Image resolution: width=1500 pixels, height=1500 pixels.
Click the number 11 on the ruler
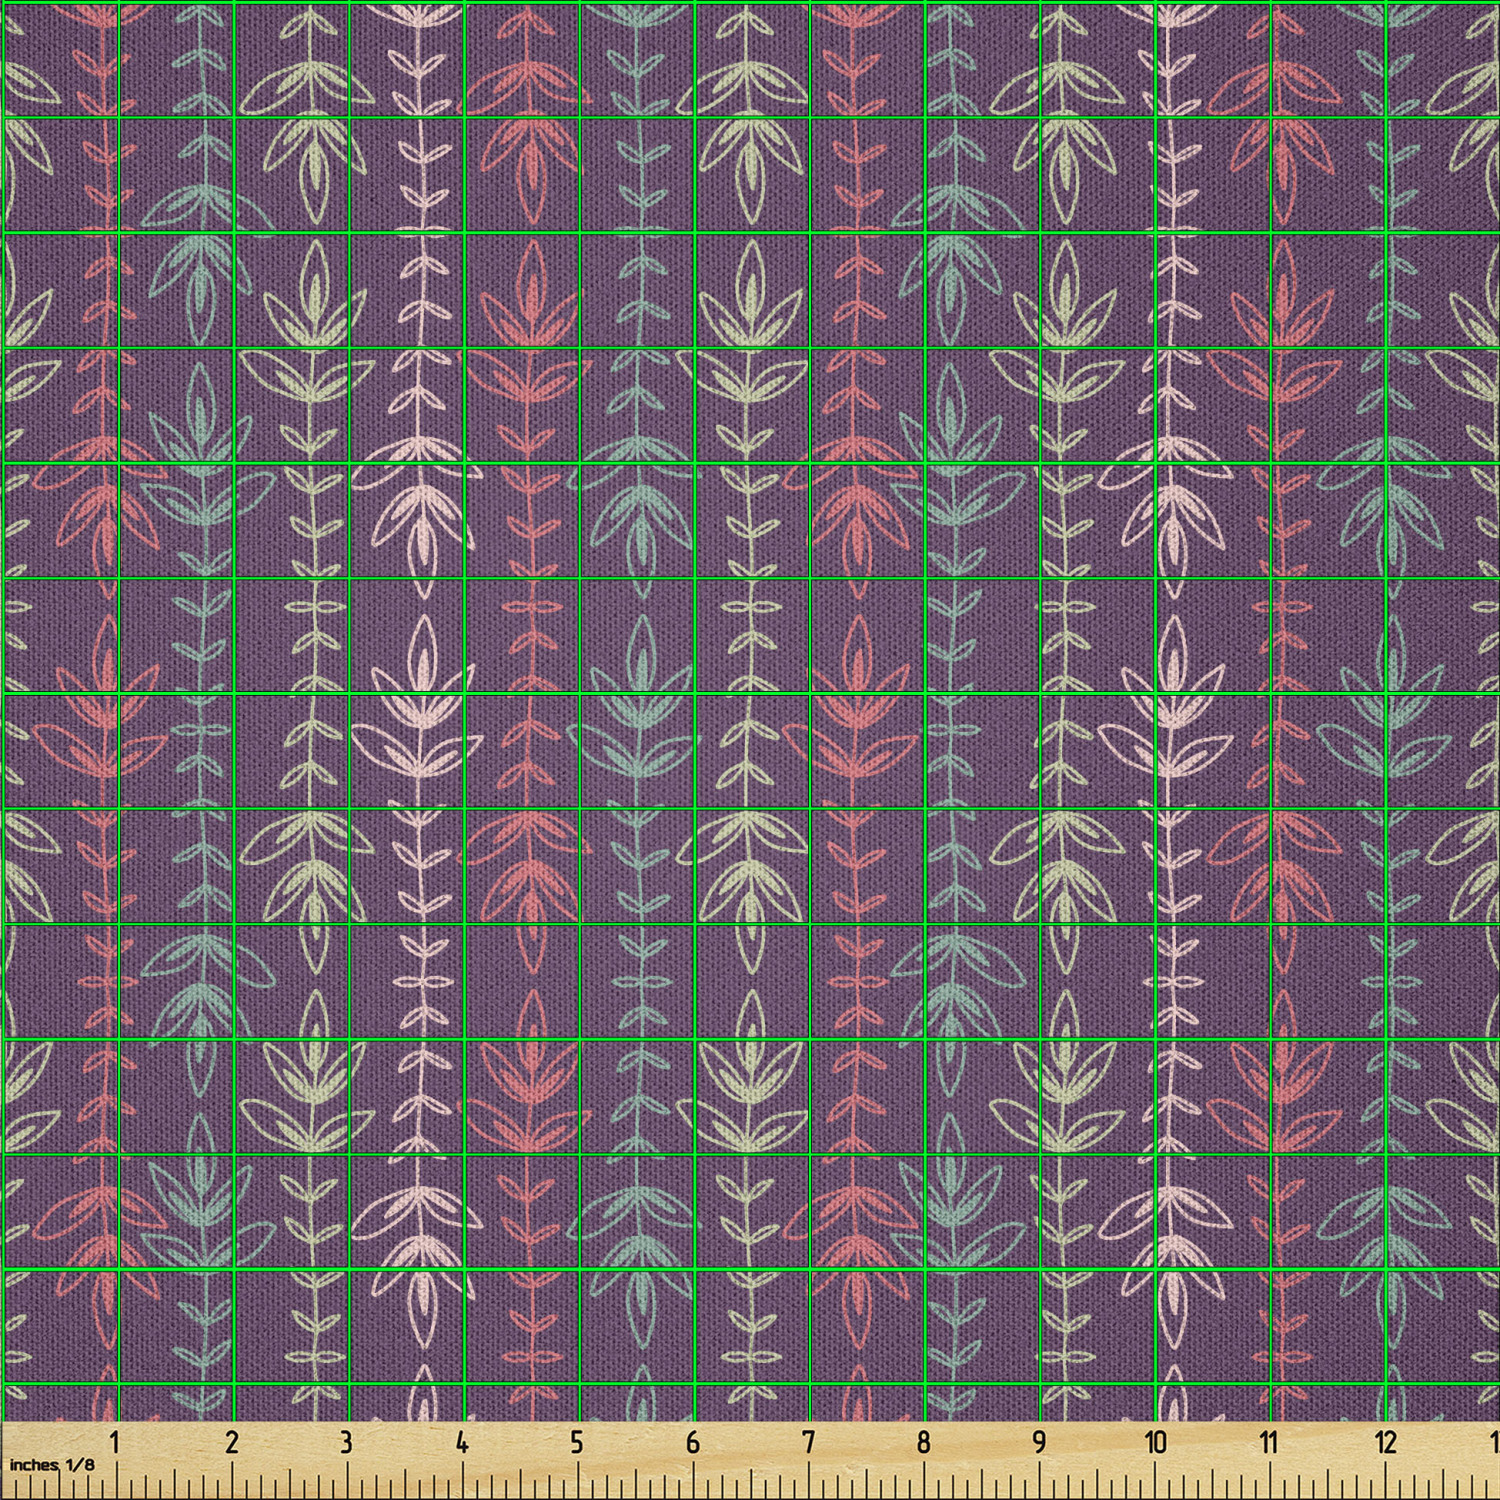[1269, 1442]
